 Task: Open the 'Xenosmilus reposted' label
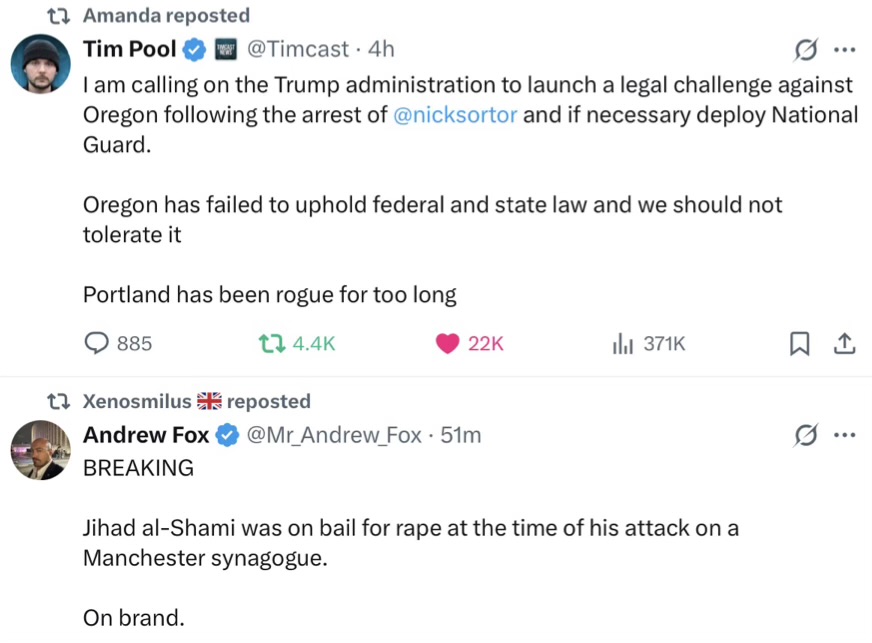tap(196, 401)
